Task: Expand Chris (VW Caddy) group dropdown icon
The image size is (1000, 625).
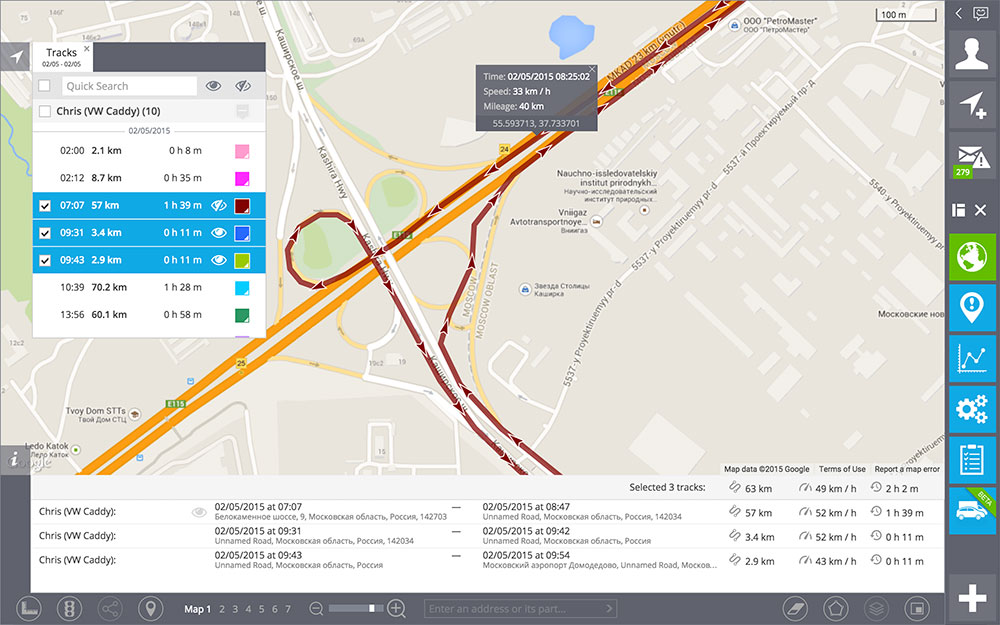Action: tap(242, 112)
